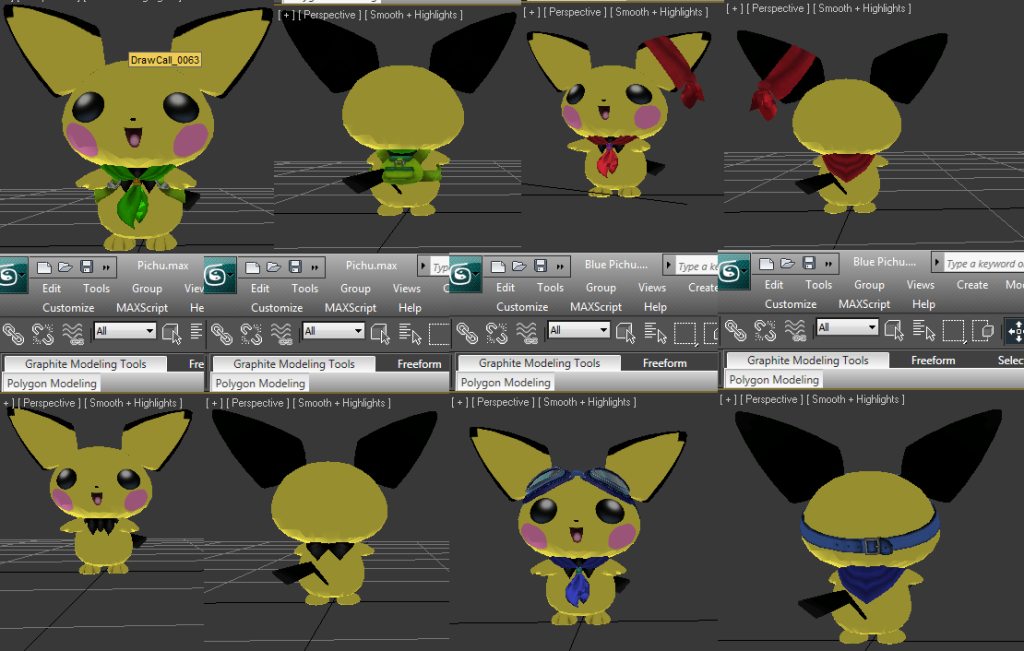Open Group menu in leftmost Pichu.max window
Screen dimensions: 1024x651
pos(147,288)
